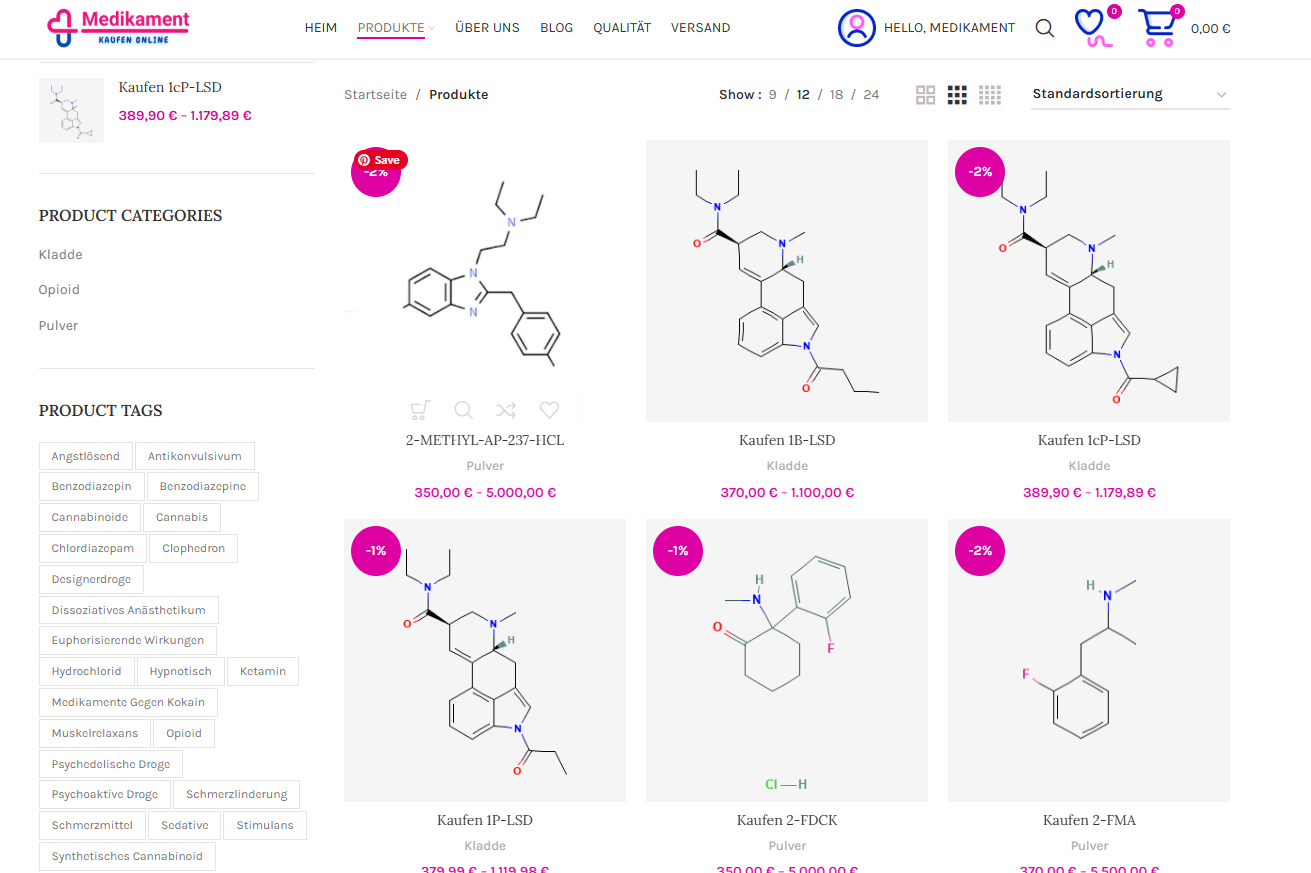1311x873 pixels.
Task: Open the wishlist heart in header
Action: click(1091, 26)
